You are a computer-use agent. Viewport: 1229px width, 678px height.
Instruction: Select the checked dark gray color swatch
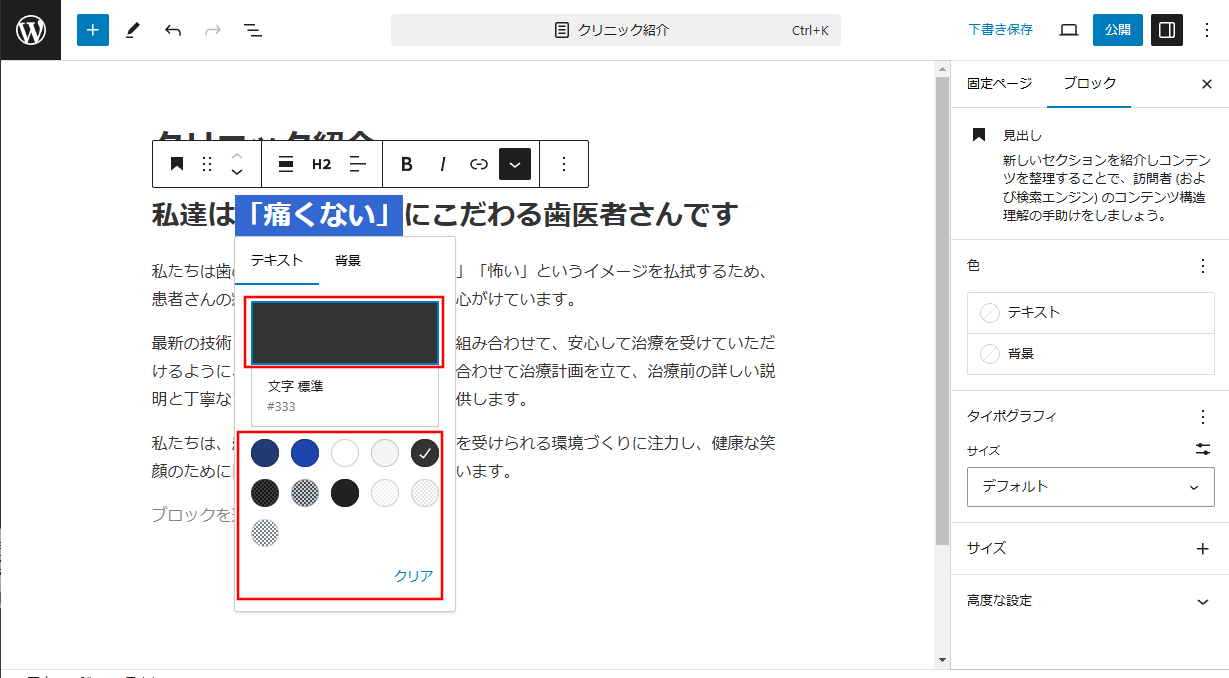coord(425,453)
